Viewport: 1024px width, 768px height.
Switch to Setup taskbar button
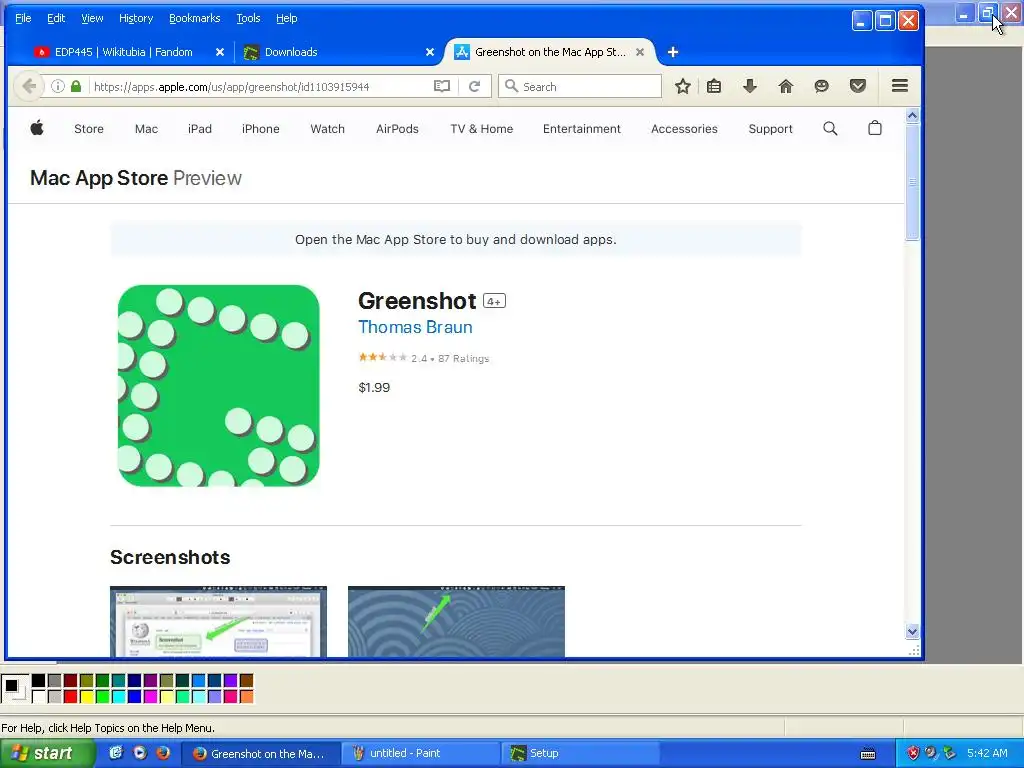point(581,753)
